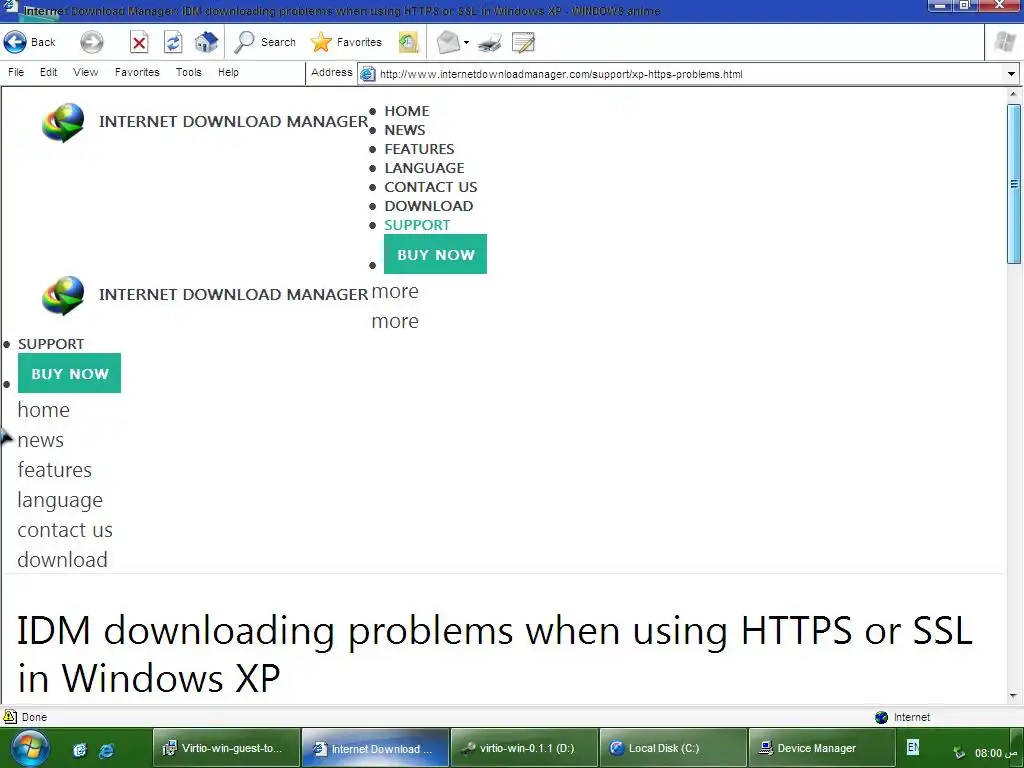Viewport: 1024px width, 768px height.
Task: Click the second 'more' link
Action: (x=394, y=321)
